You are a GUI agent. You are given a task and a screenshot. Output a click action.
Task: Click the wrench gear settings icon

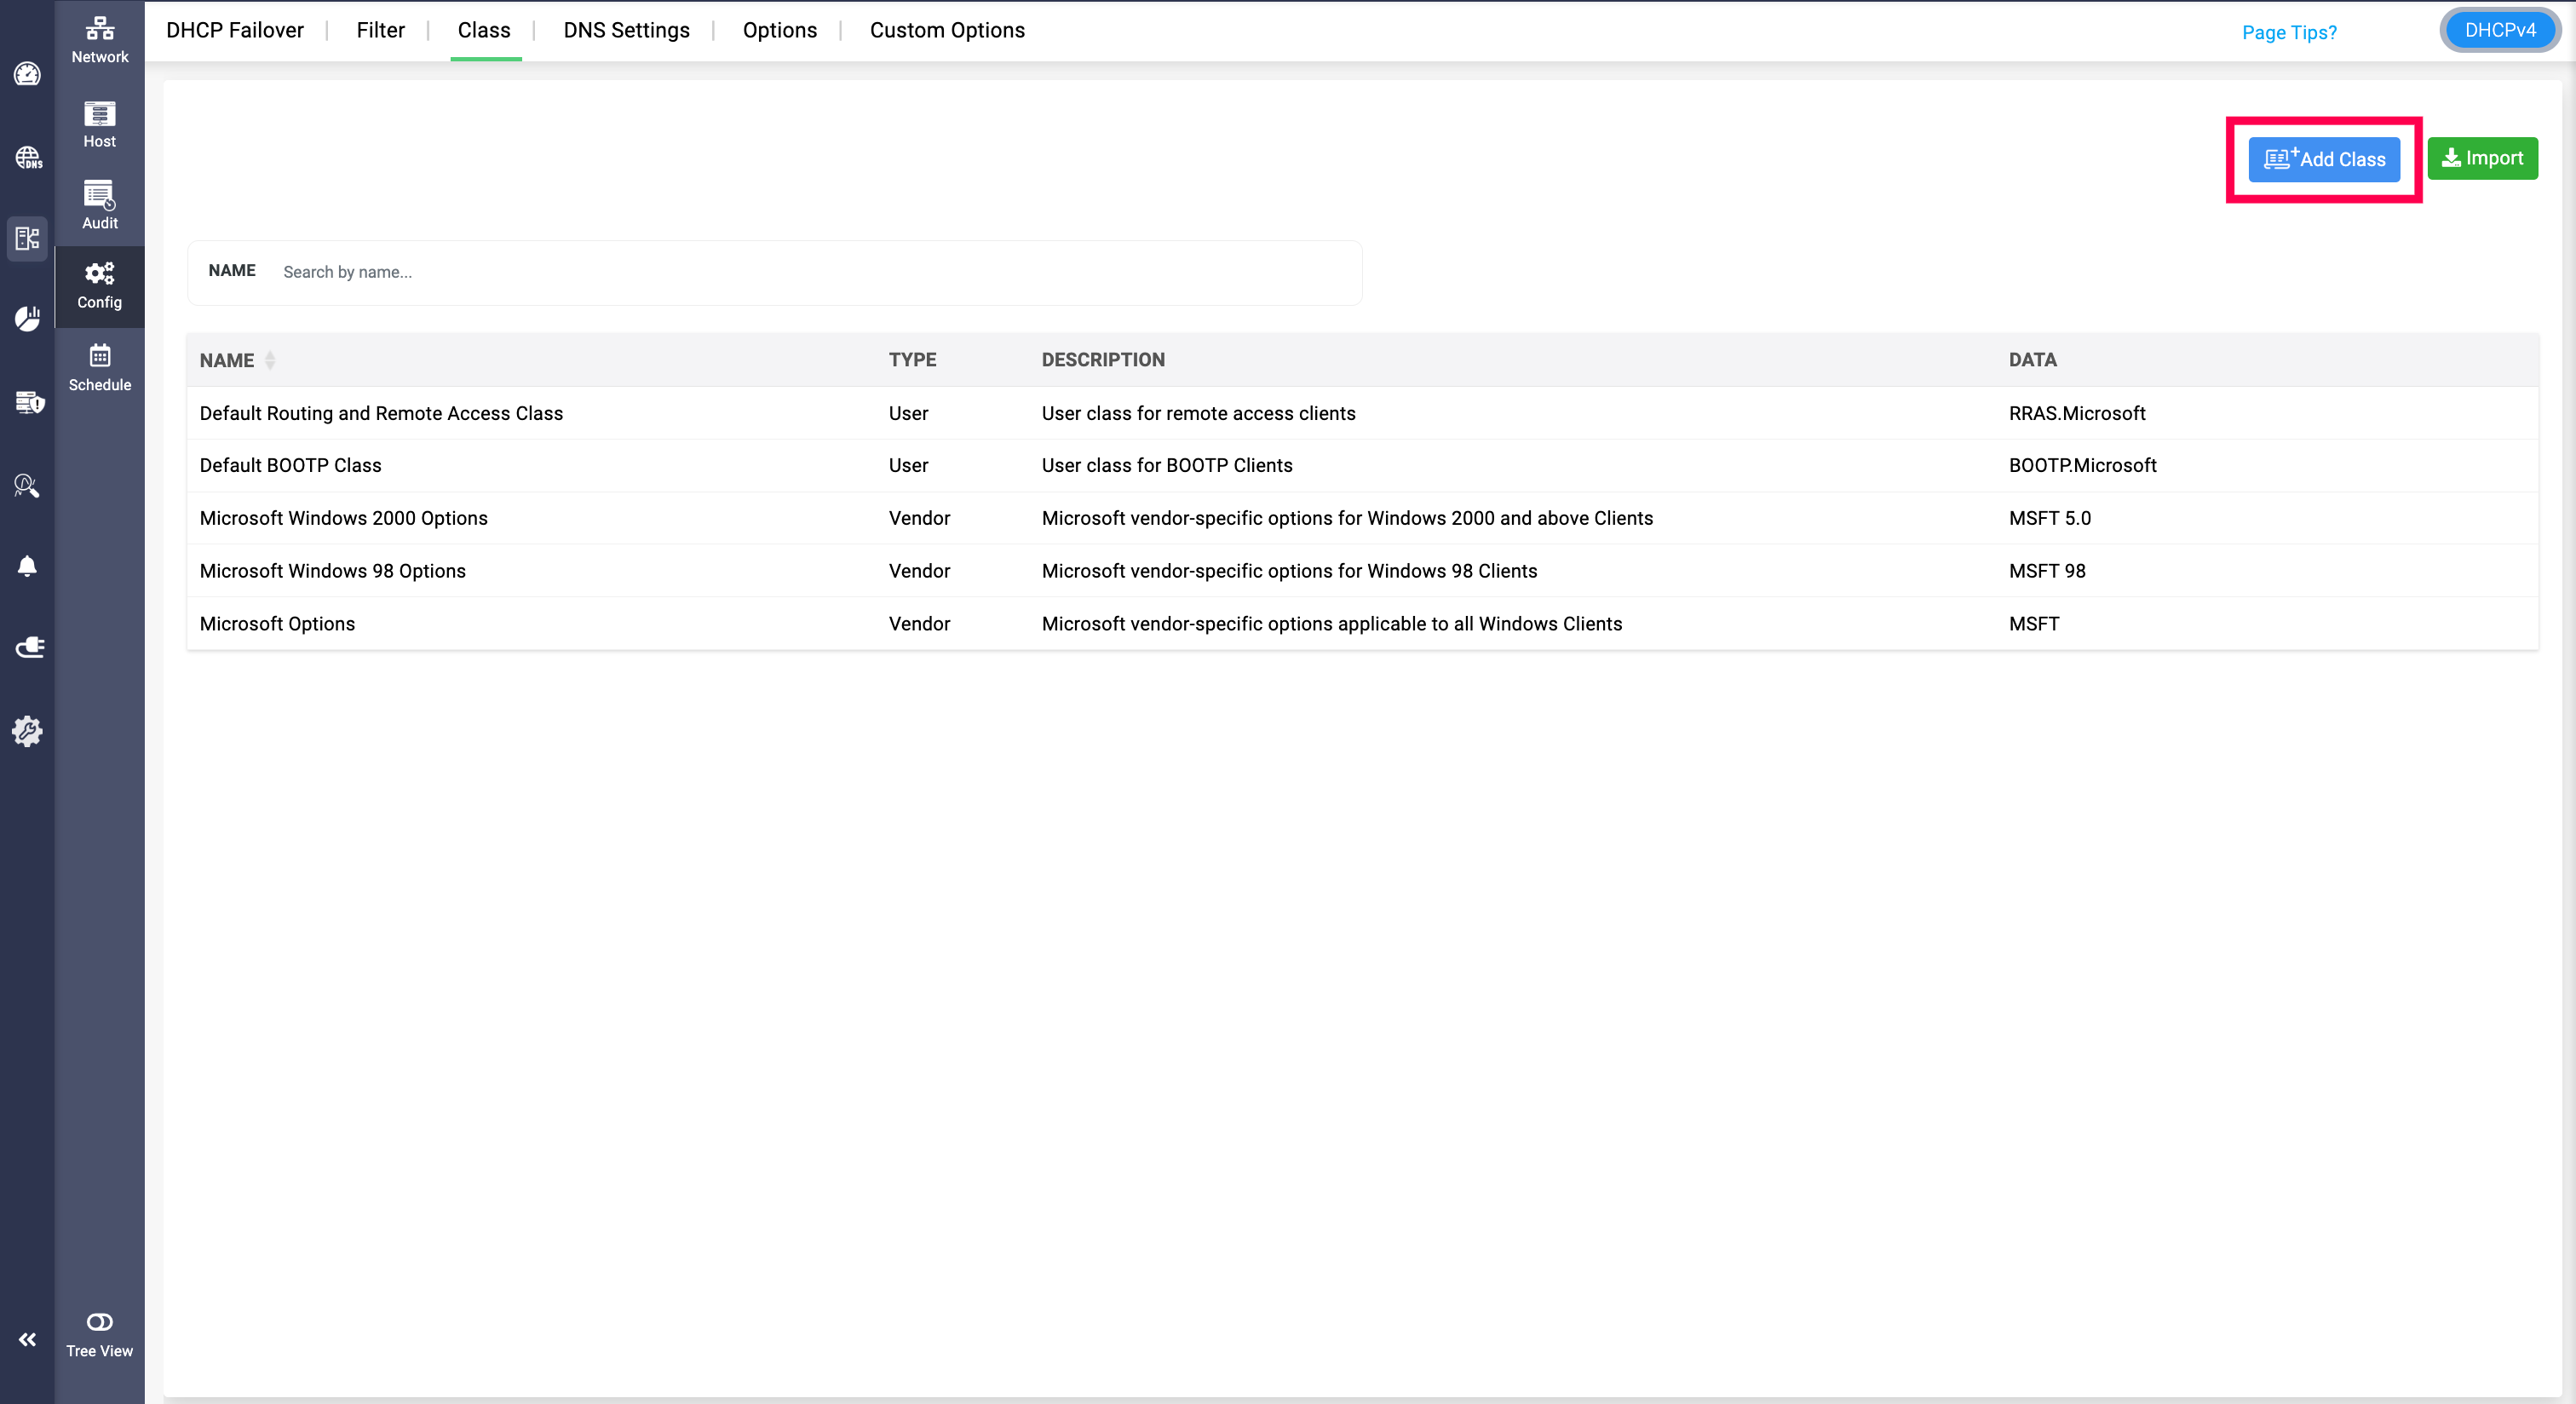pos(27,731)
